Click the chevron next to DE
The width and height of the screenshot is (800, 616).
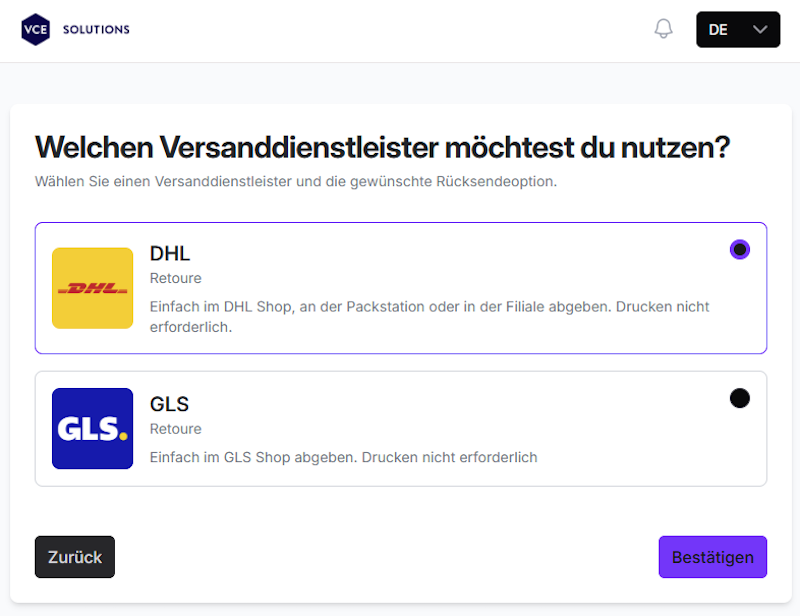pos(759,29)
